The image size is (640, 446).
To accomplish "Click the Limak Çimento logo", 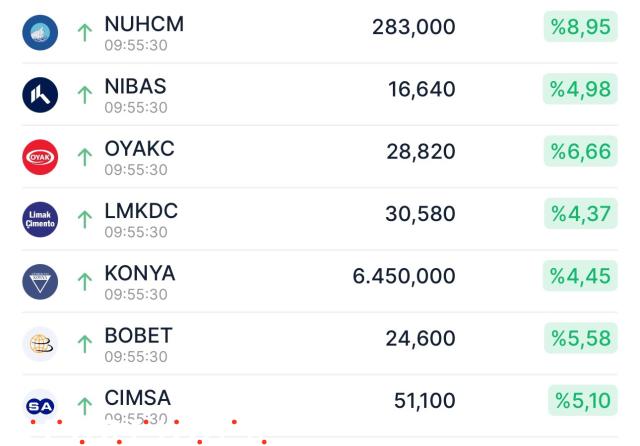I will coord(40,220).
